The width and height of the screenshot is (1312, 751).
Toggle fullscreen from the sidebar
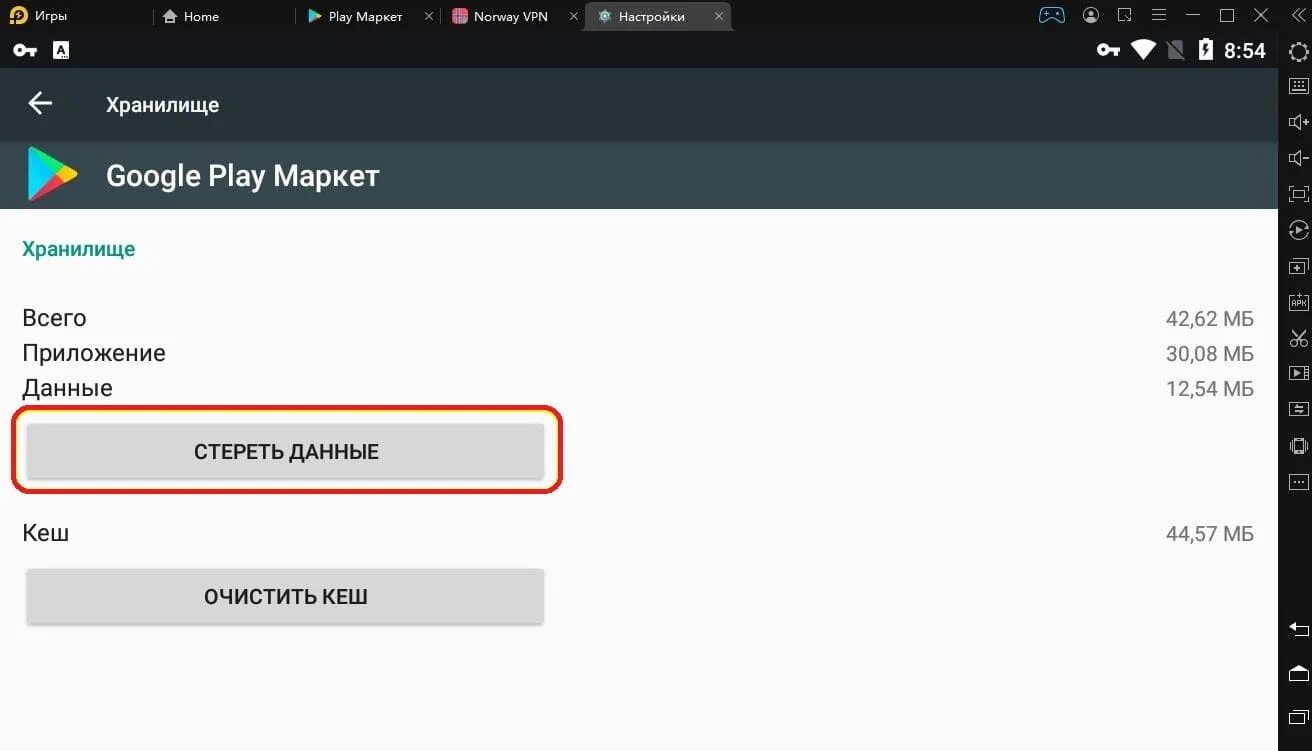point(1298,194)
